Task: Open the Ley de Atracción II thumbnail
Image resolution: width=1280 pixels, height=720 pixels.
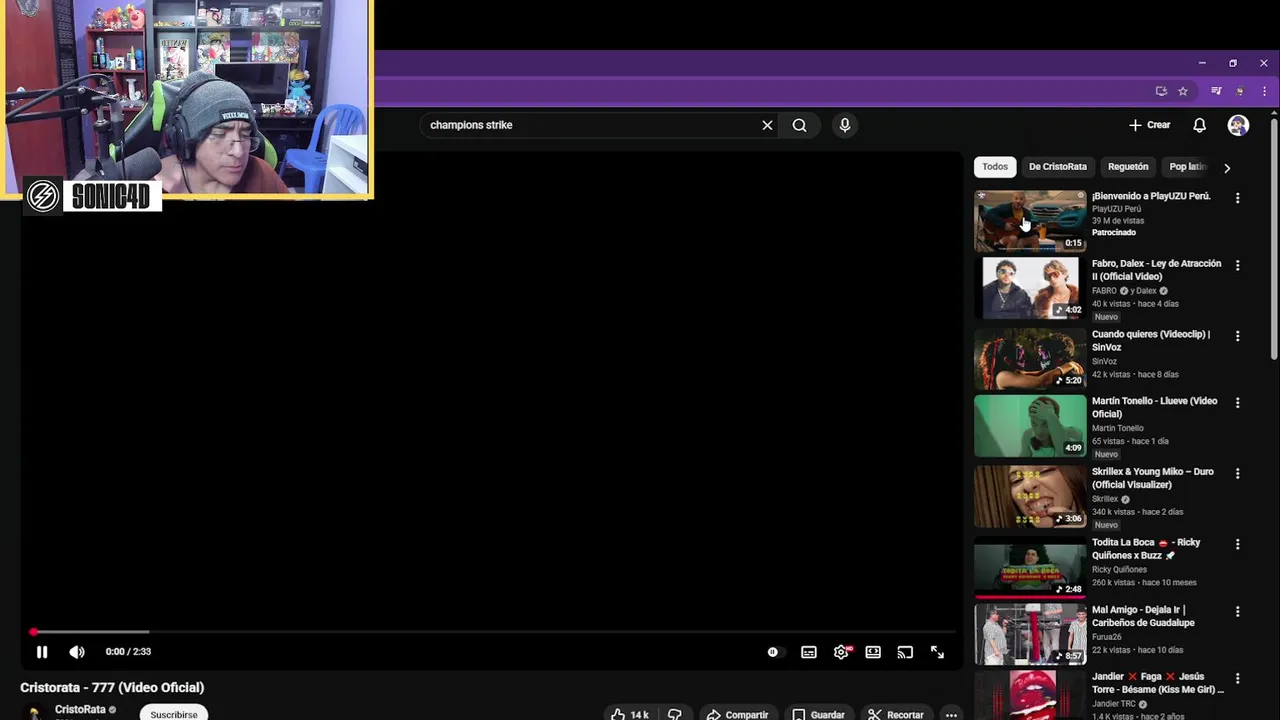Action: 1030,288
